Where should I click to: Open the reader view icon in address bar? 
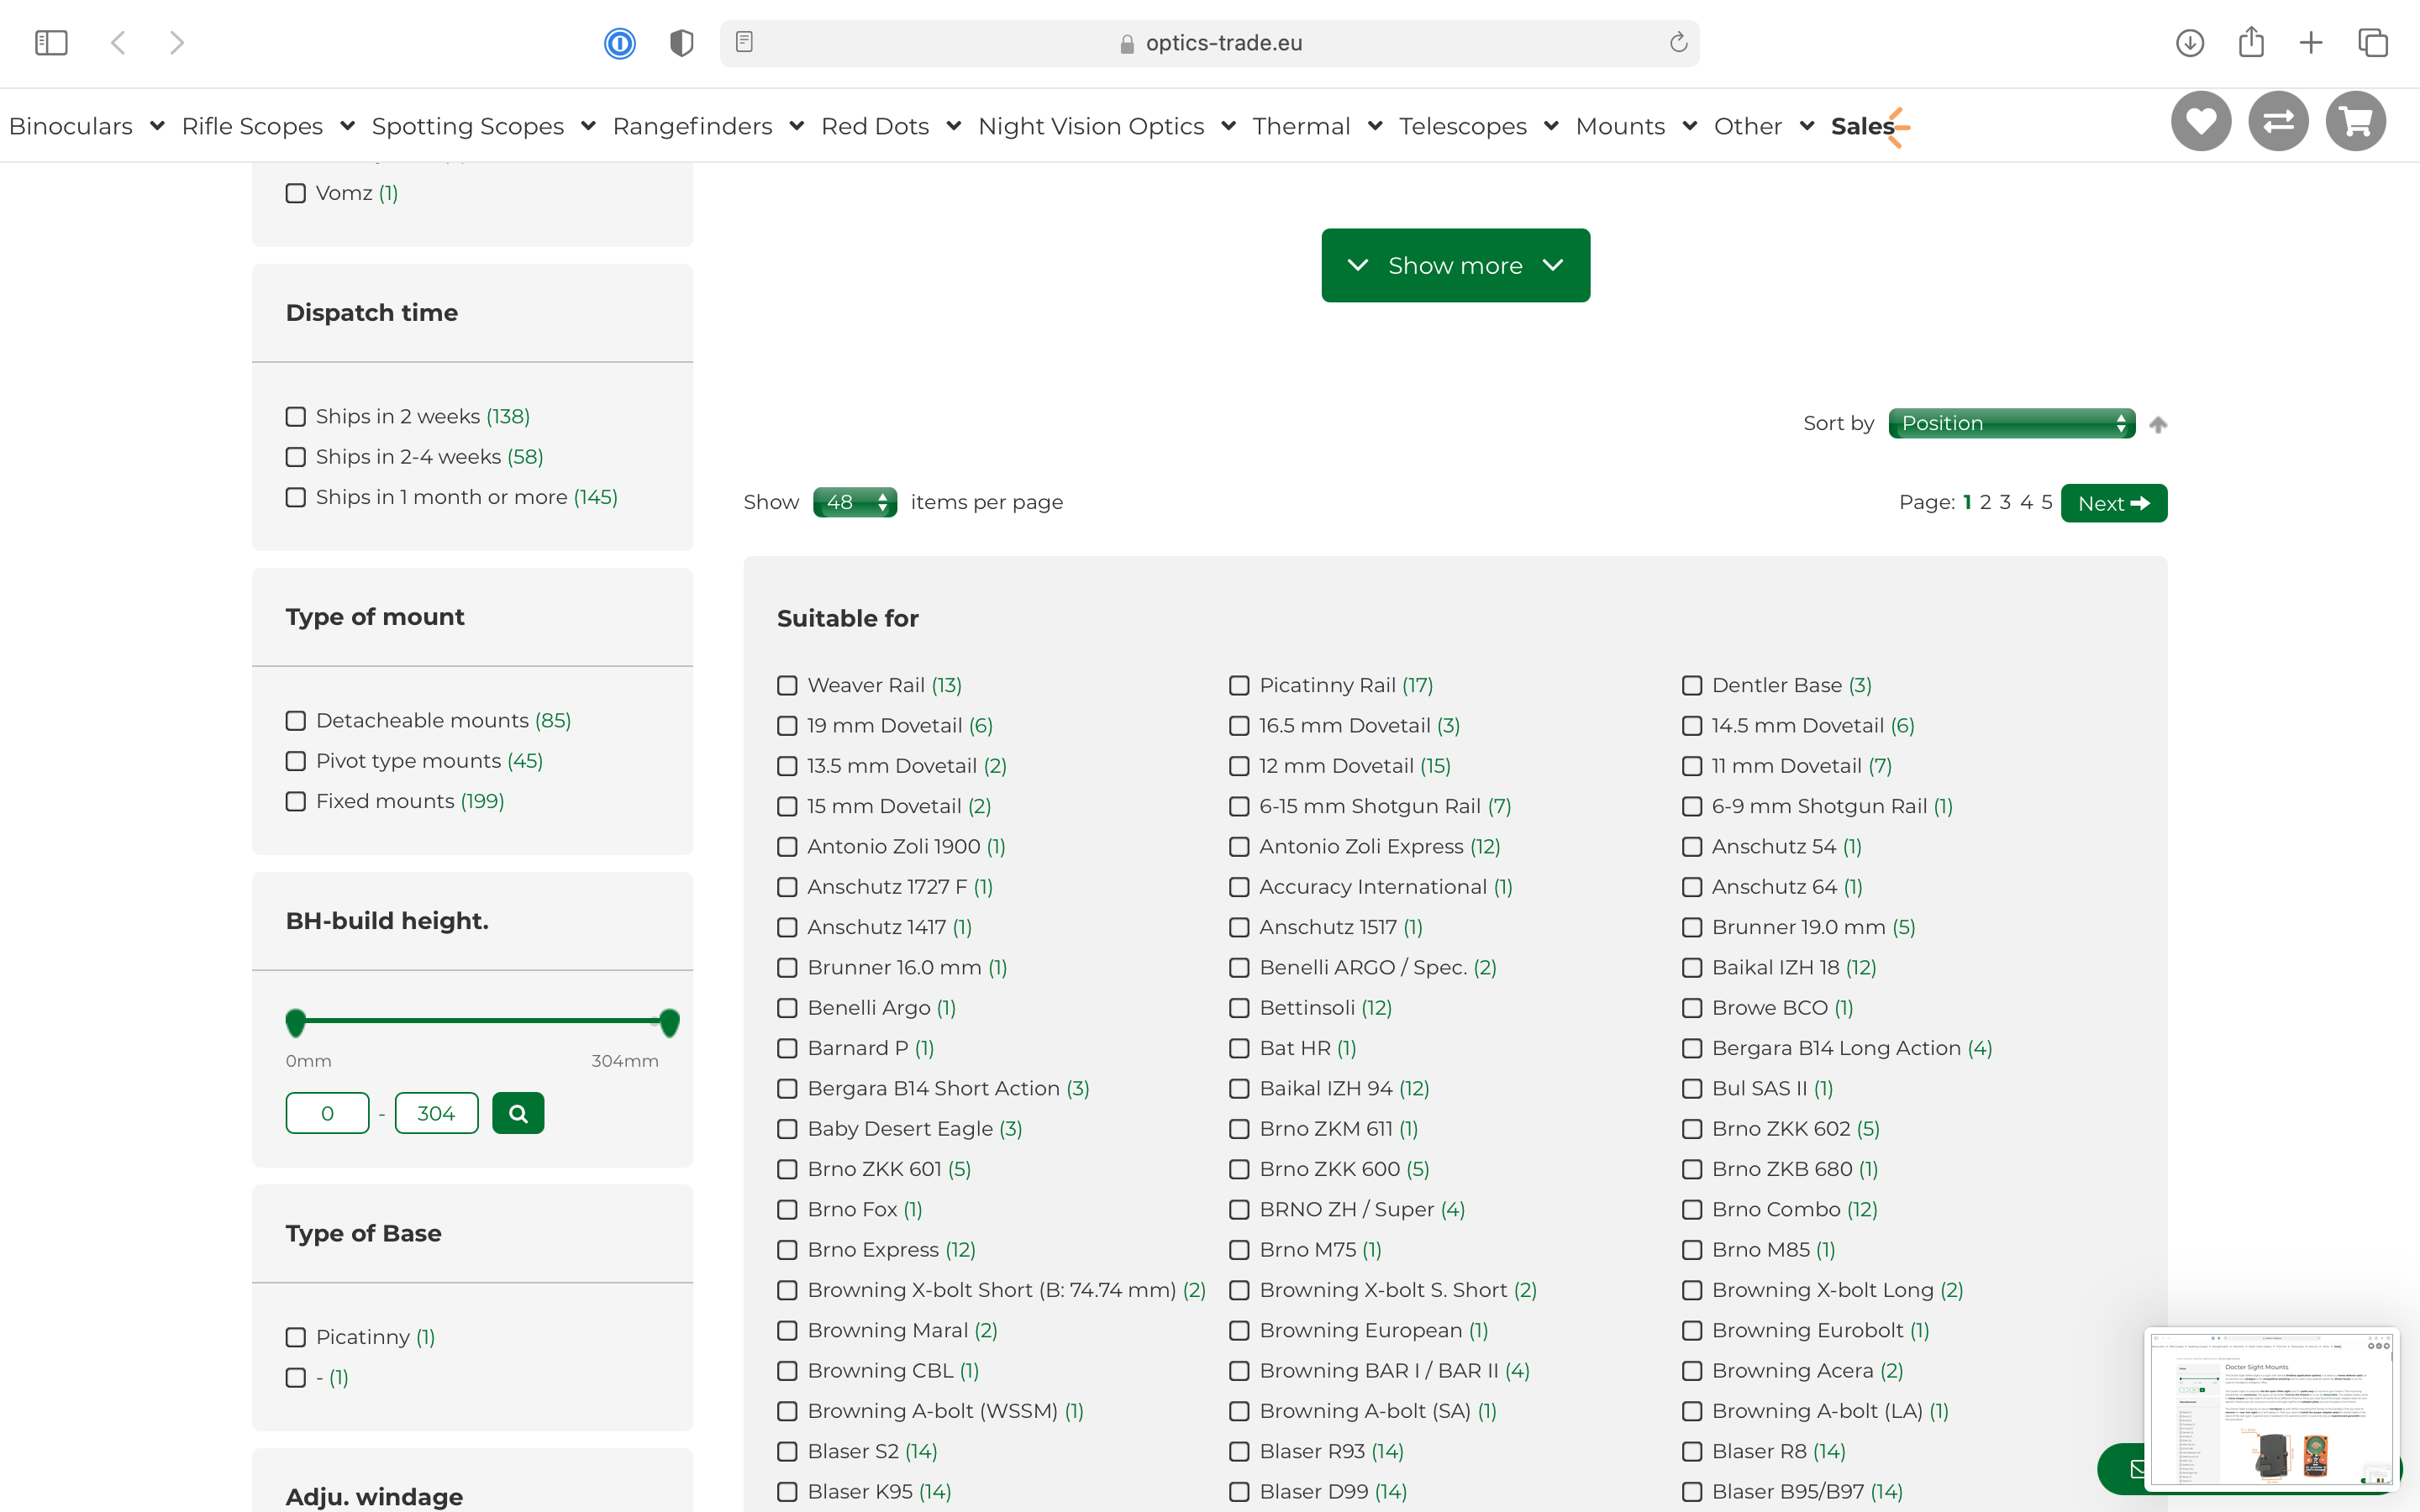click(x=744, y=42)
